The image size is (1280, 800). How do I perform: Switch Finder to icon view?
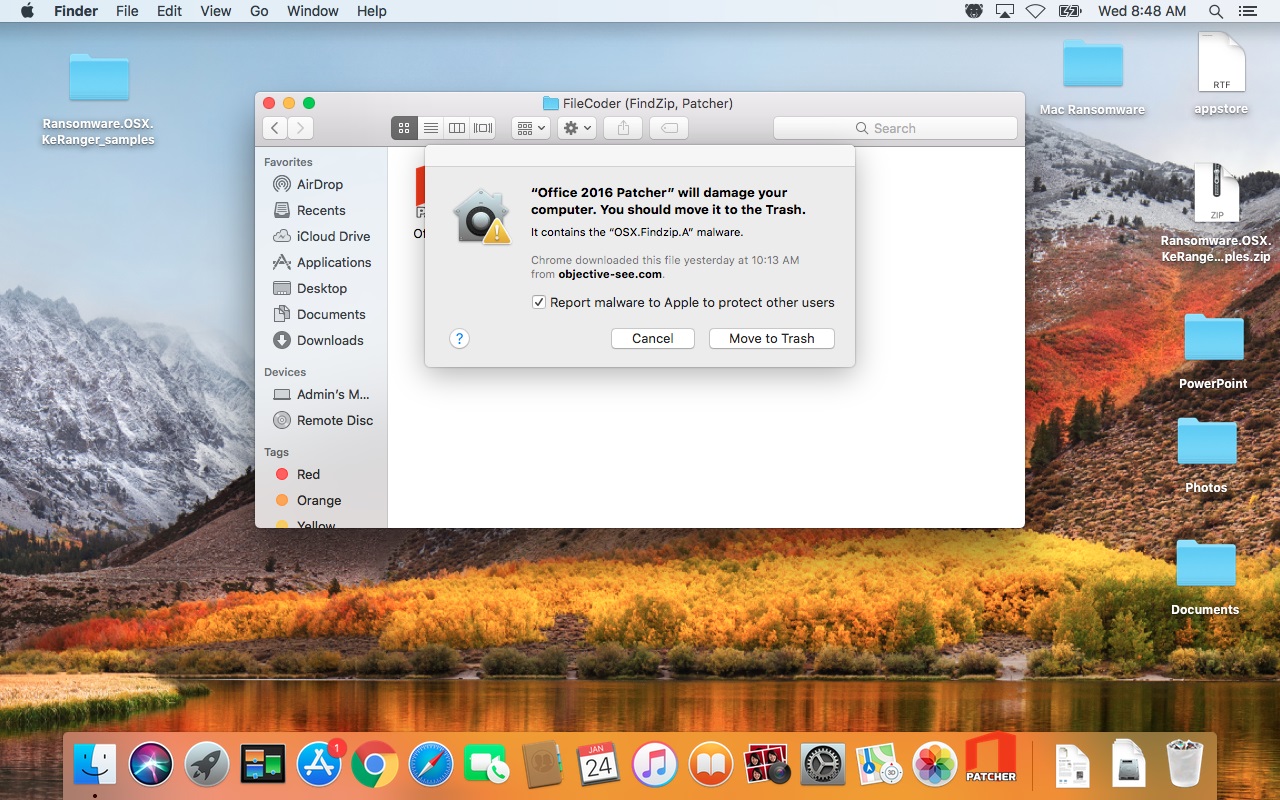click(x=404, y=128)
